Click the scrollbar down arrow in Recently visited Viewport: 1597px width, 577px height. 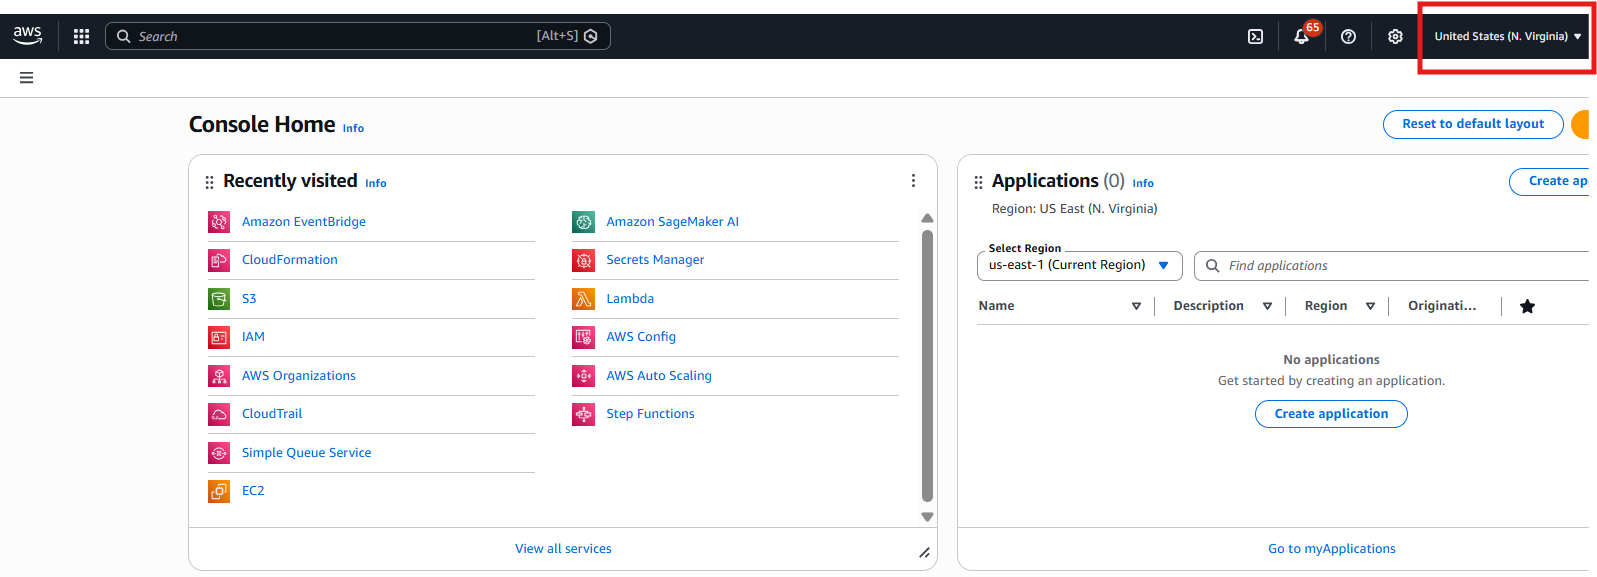[x=927, y=517]
